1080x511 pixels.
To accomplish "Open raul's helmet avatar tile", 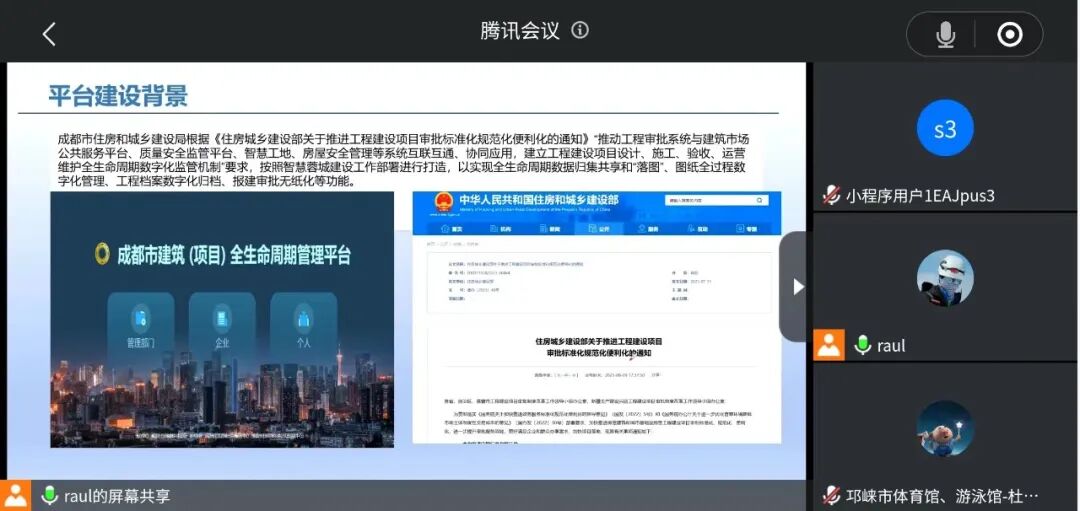I will tap(945, 278).
